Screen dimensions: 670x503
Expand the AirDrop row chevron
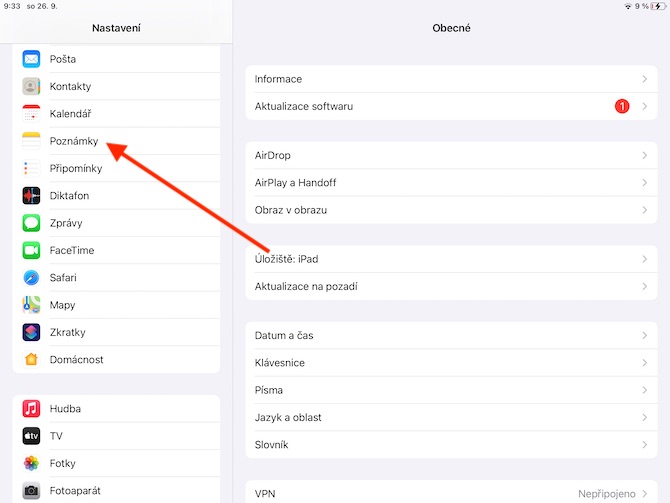tap(645, 156)
